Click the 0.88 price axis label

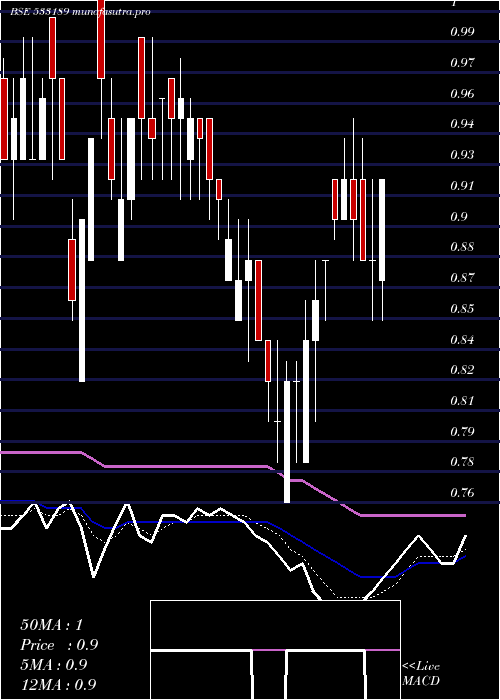point(462,247)
